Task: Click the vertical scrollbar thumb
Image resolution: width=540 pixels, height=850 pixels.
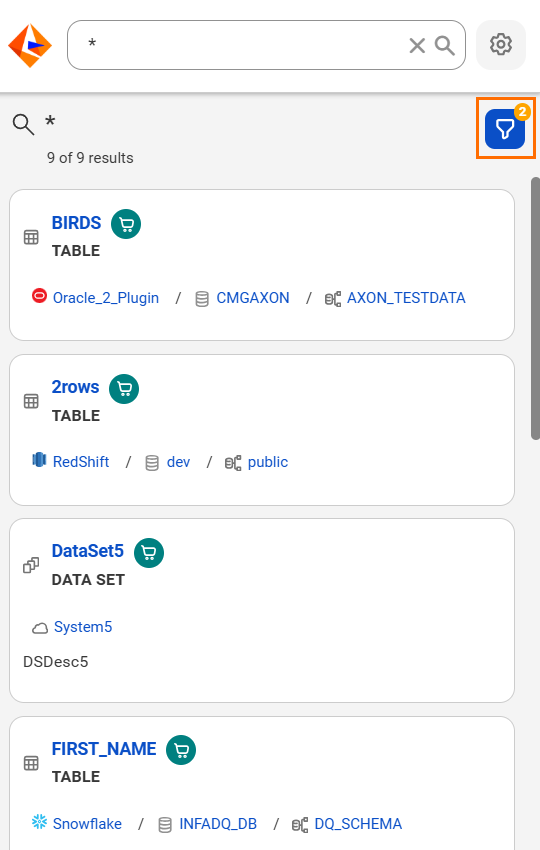Action: pyautogui.click(x=535, y=308)
